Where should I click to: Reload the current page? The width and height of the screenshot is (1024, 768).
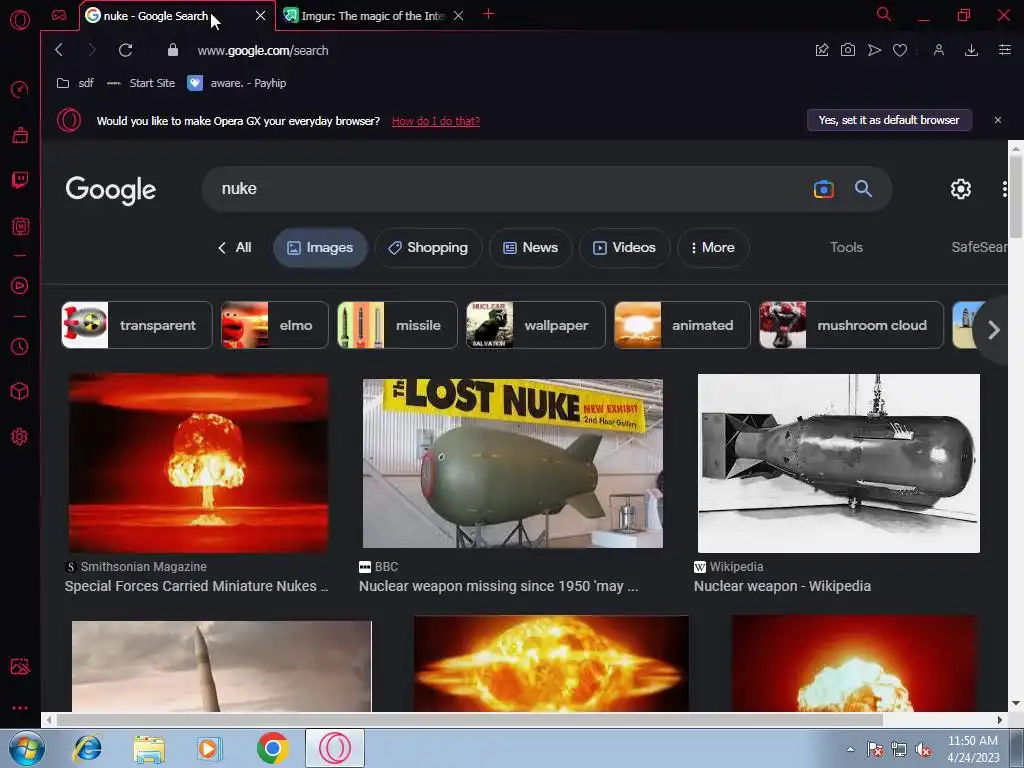(125, 50)
